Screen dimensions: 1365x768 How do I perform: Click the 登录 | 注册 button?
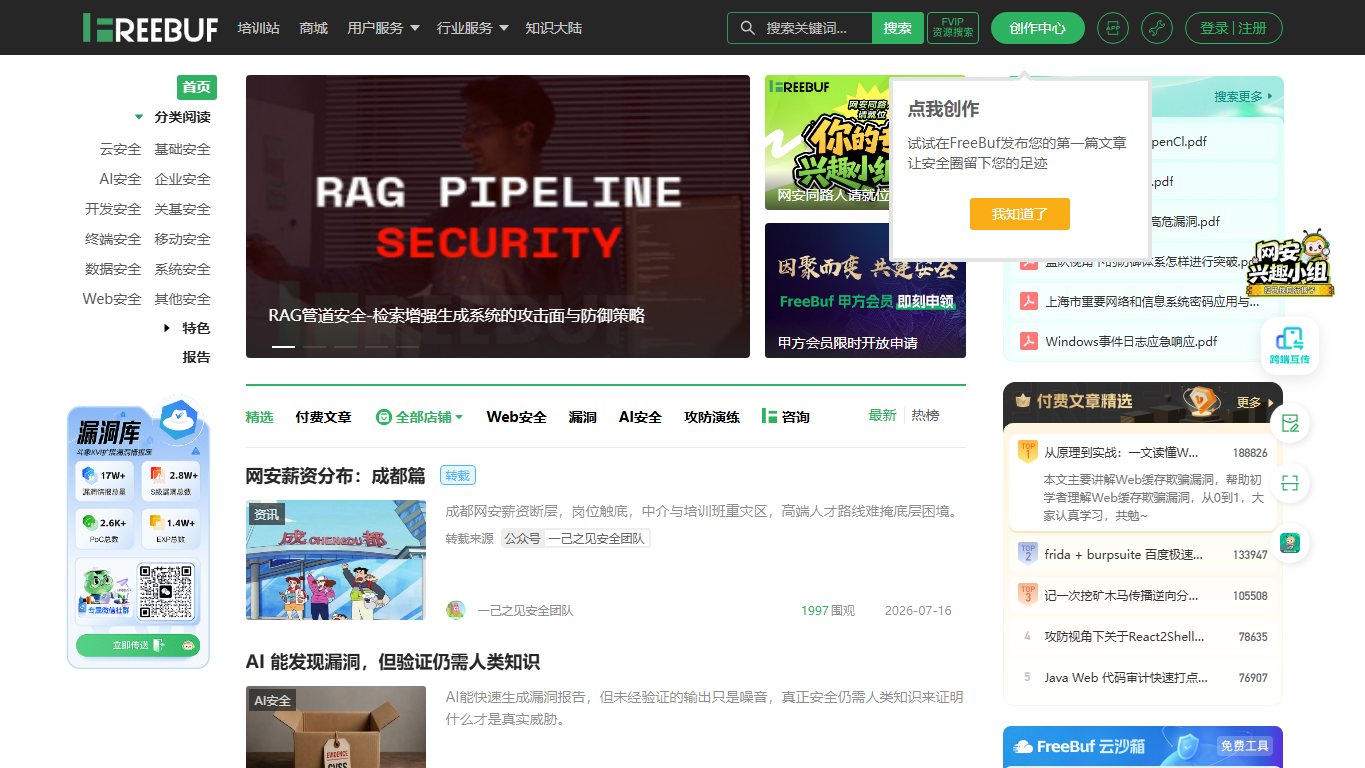[1234, 28]
